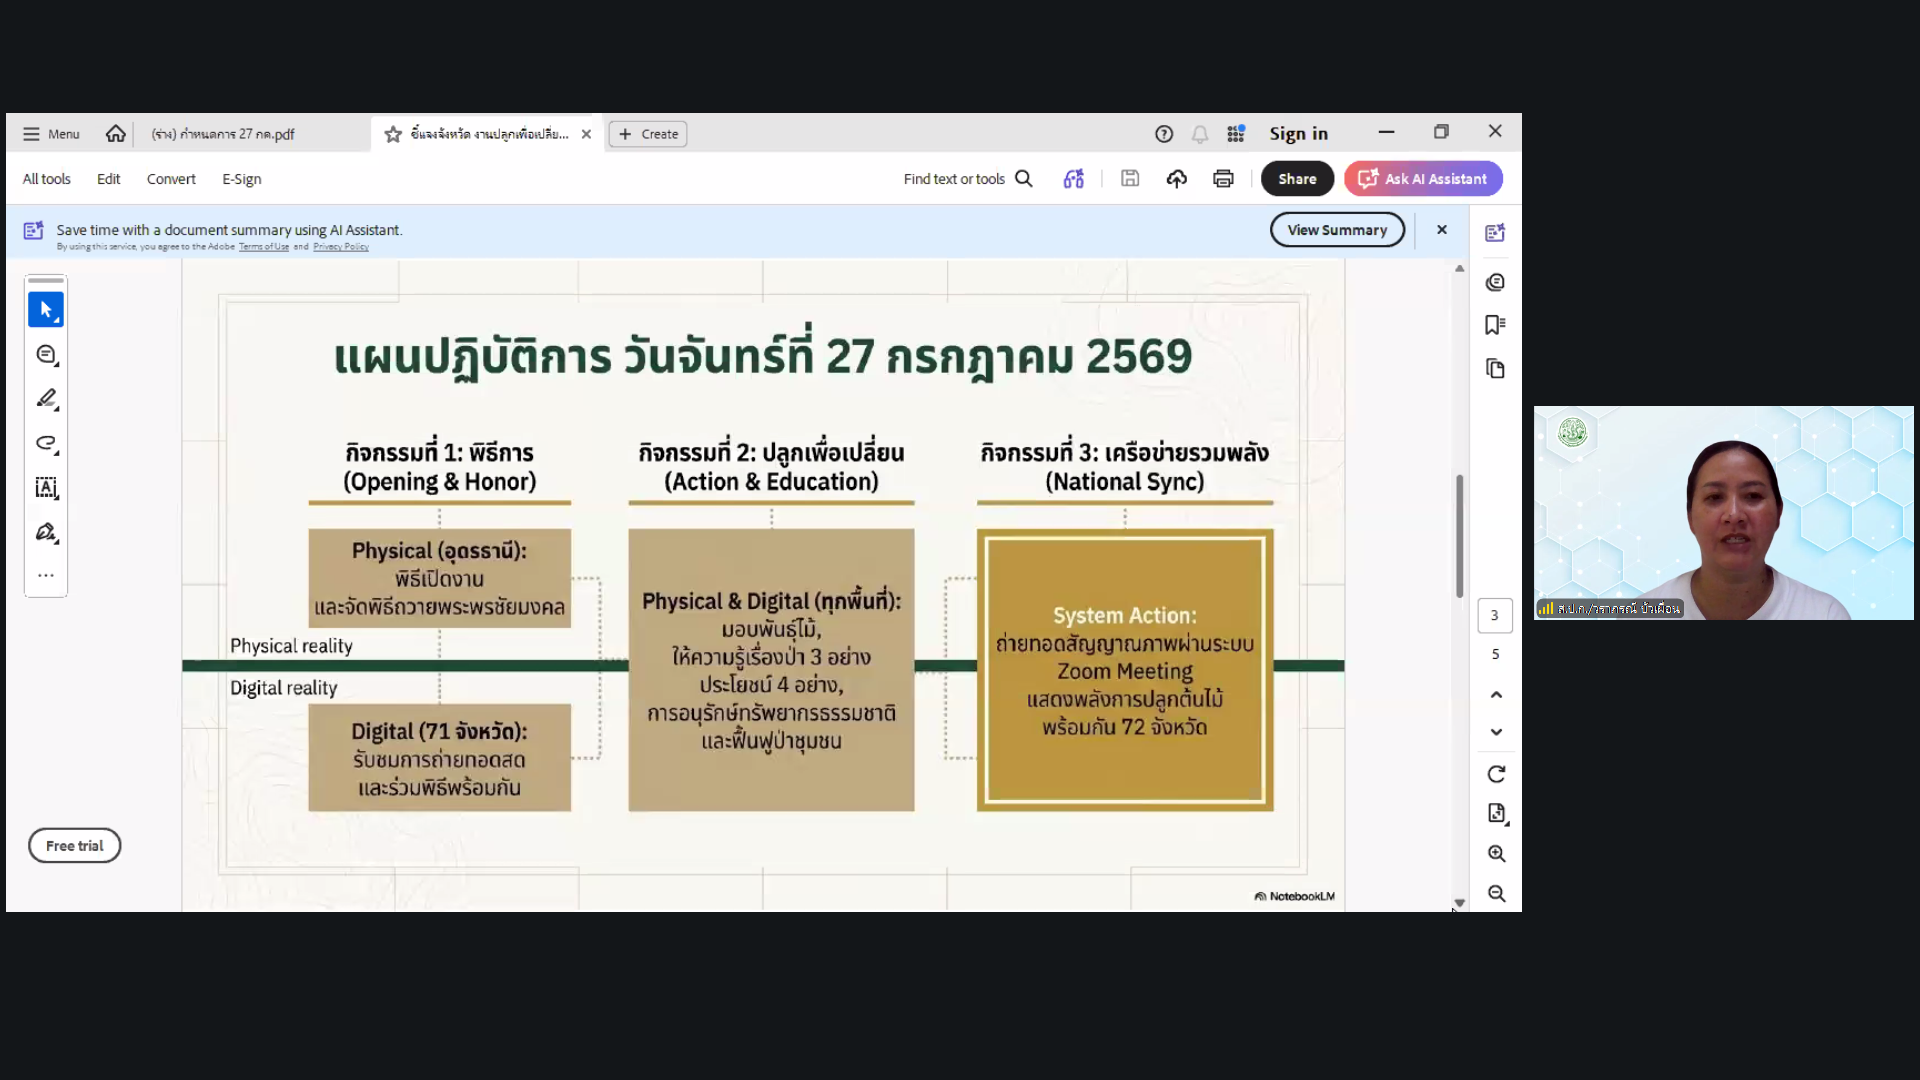This screenshot has height=1080, width=1920.
Task: Open the Help question mark icon
Action: (x=1164, y=134)
